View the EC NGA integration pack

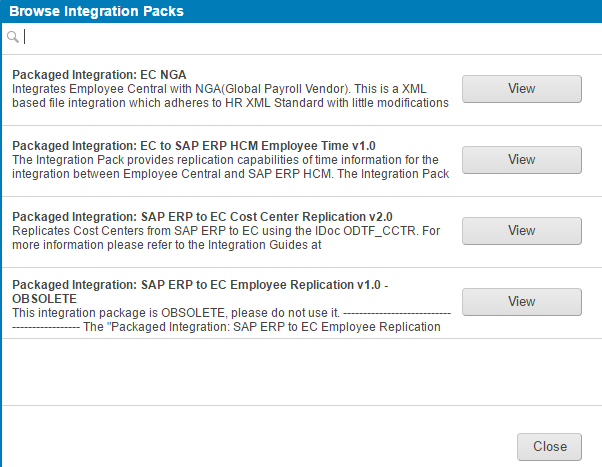[521, 89]
